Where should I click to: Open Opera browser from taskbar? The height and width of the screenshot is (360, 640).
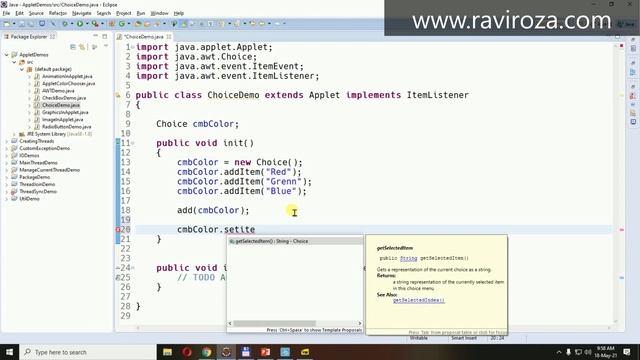(x=187, y=352)
